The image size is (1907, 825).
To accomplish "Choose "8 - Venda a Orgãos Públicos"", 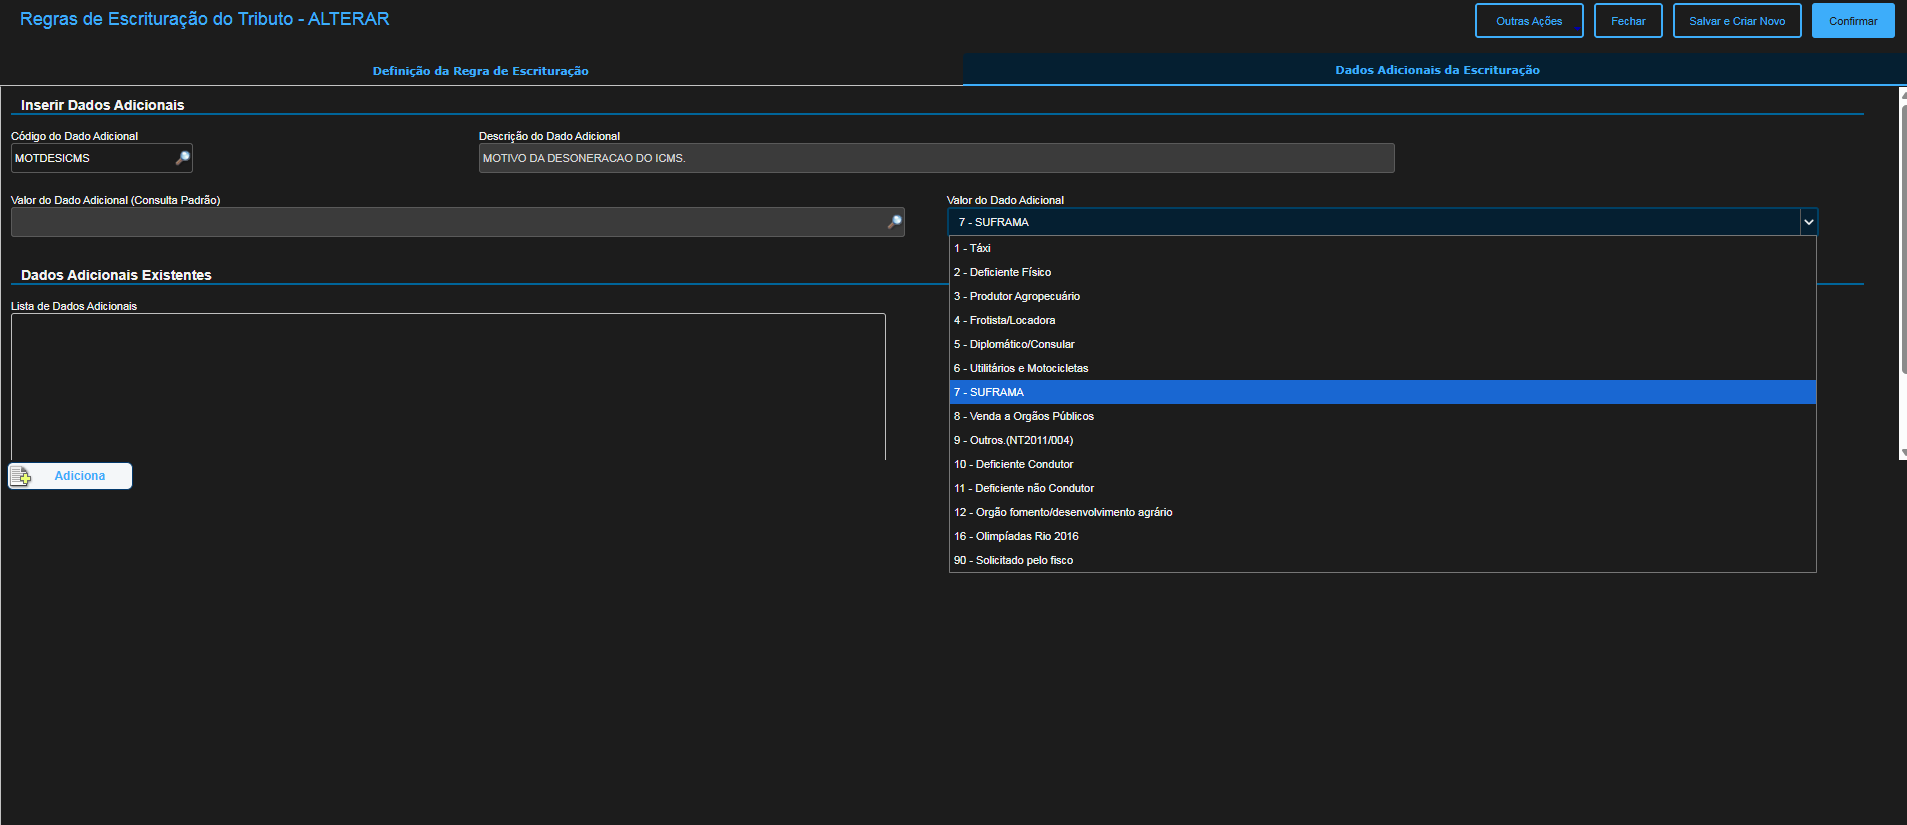I will click(1023, 416).
